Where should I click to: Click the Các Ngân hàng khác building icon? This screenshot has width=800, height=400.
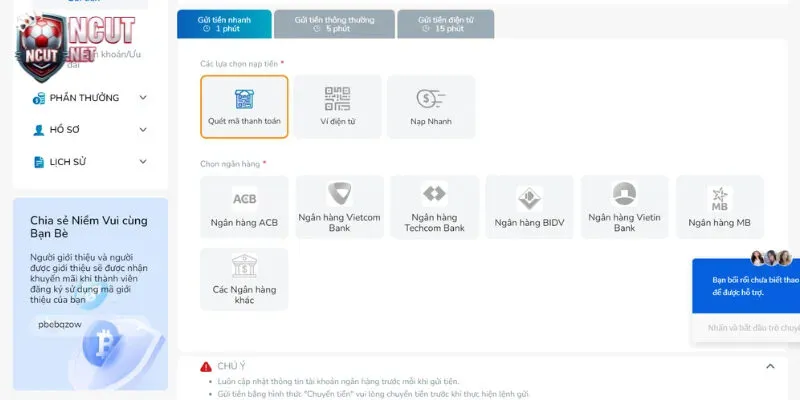[x=244, y=266]
